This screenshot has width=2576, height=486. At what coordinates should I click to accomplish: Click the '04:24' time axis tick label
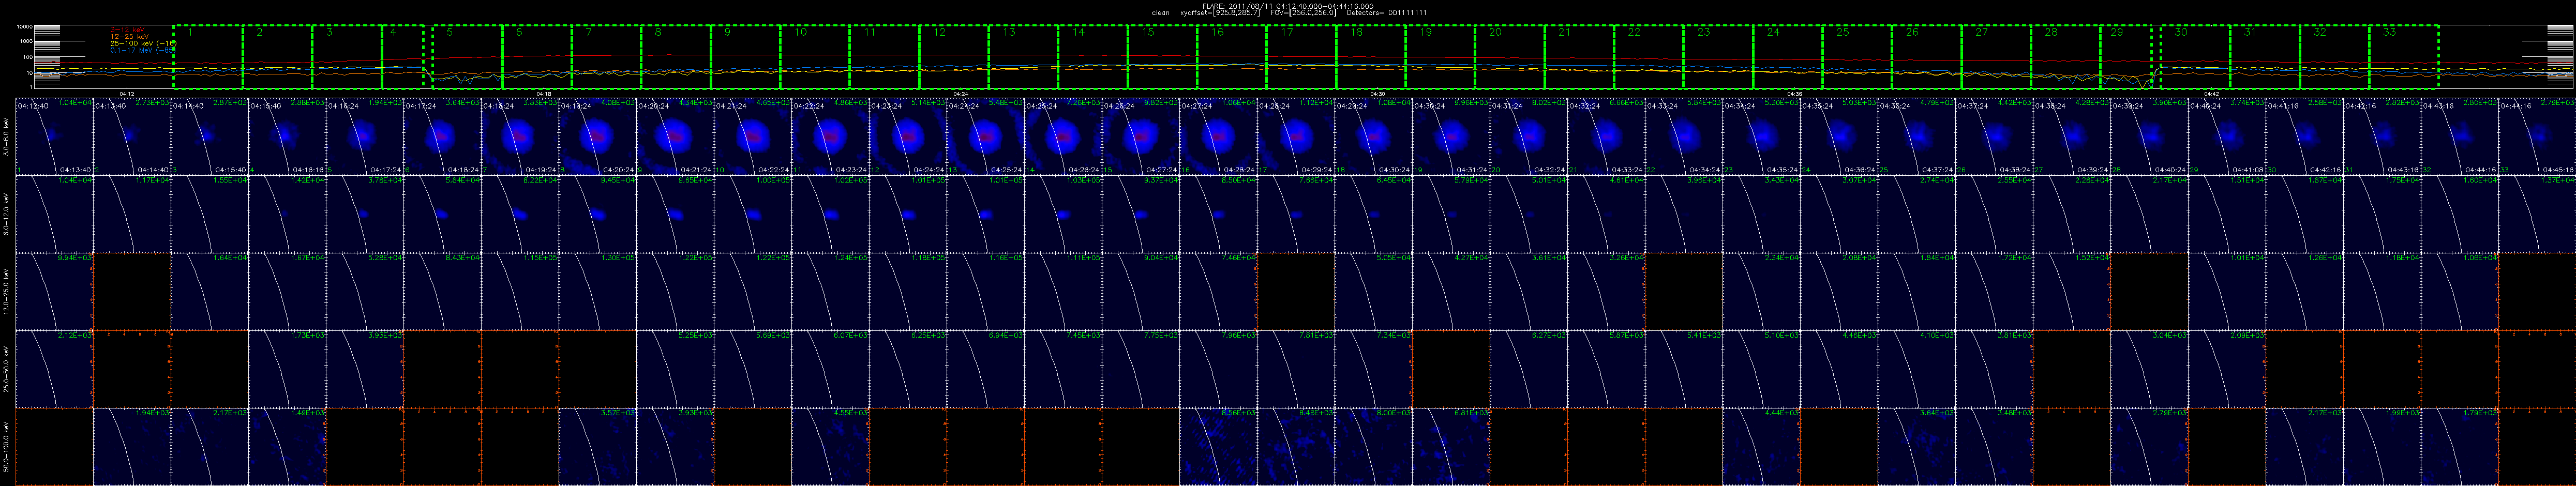click(x=961, y=94)
